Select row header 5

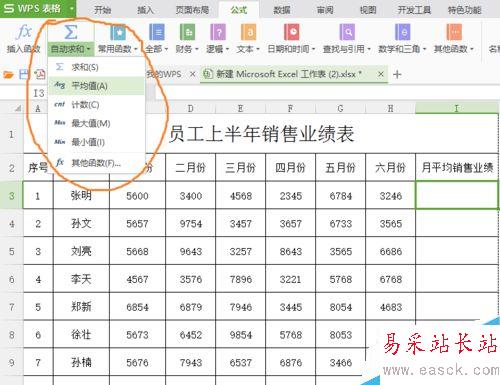(11, 251)
